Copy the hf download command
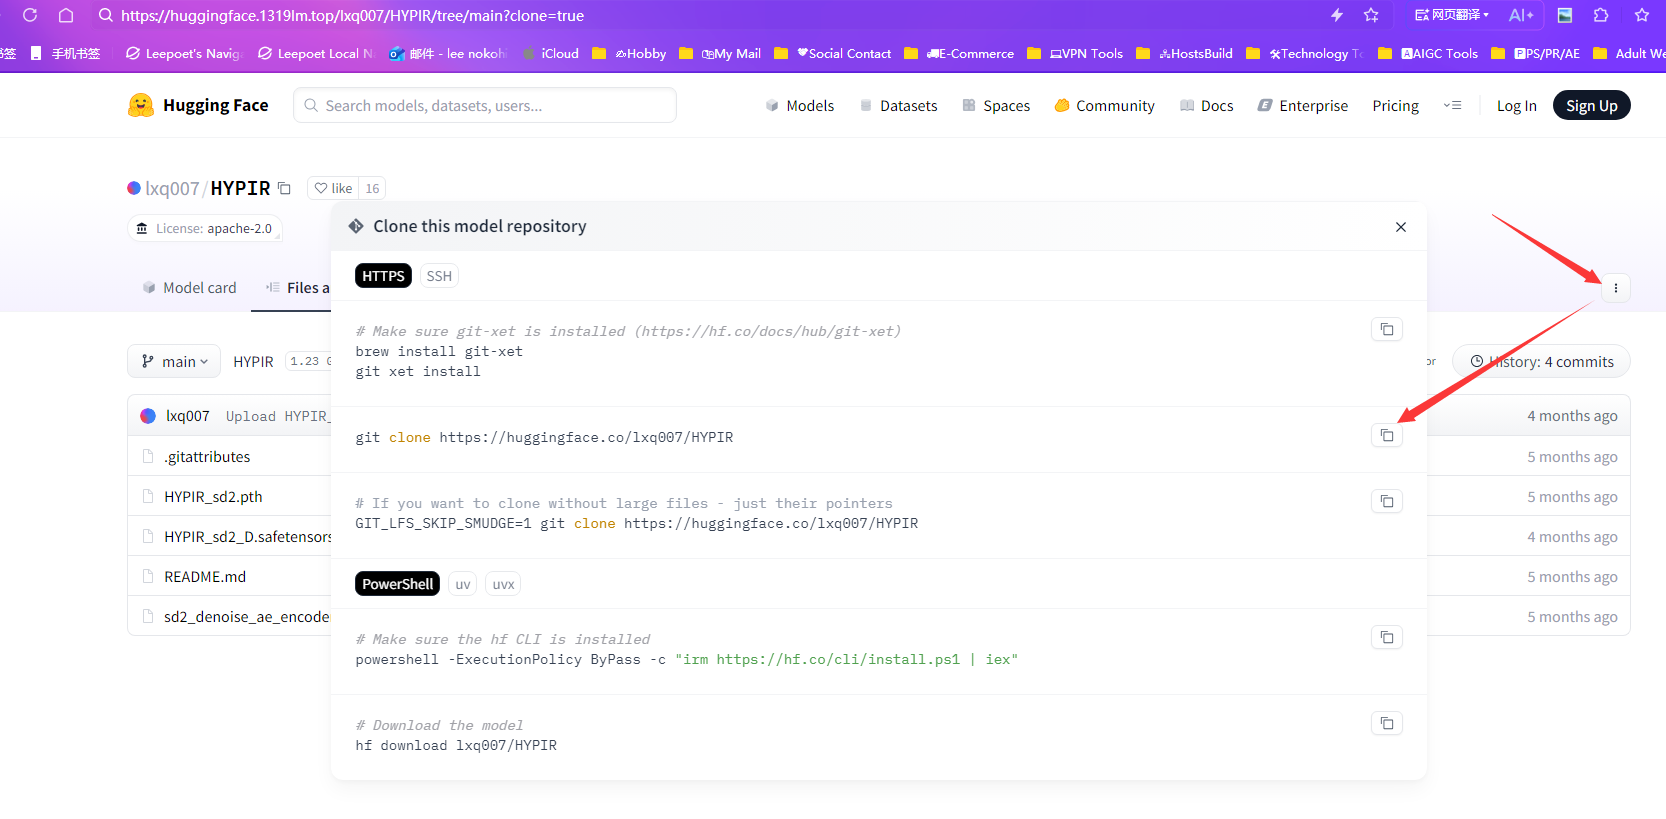 pyautogui.click(x=1386, y=723)
